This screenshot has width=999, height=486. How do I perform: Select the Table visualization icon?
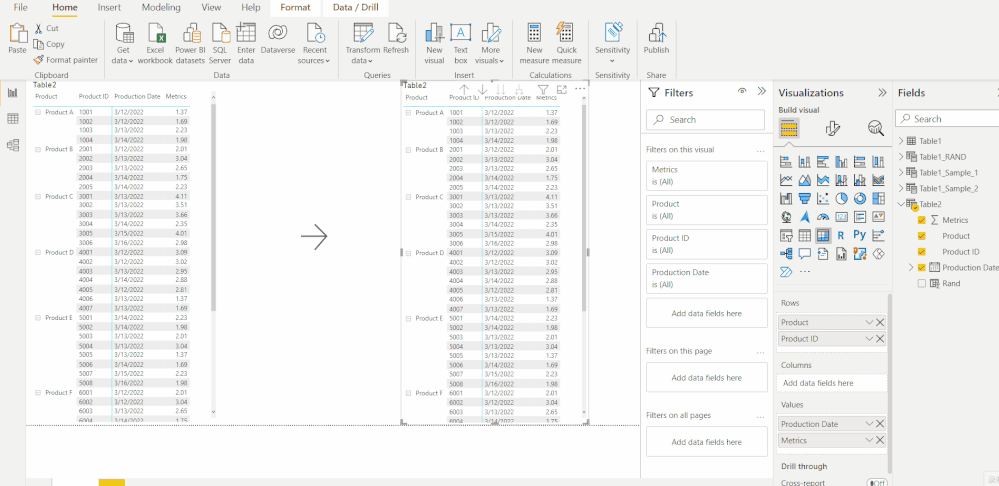(x=805, y=236)
